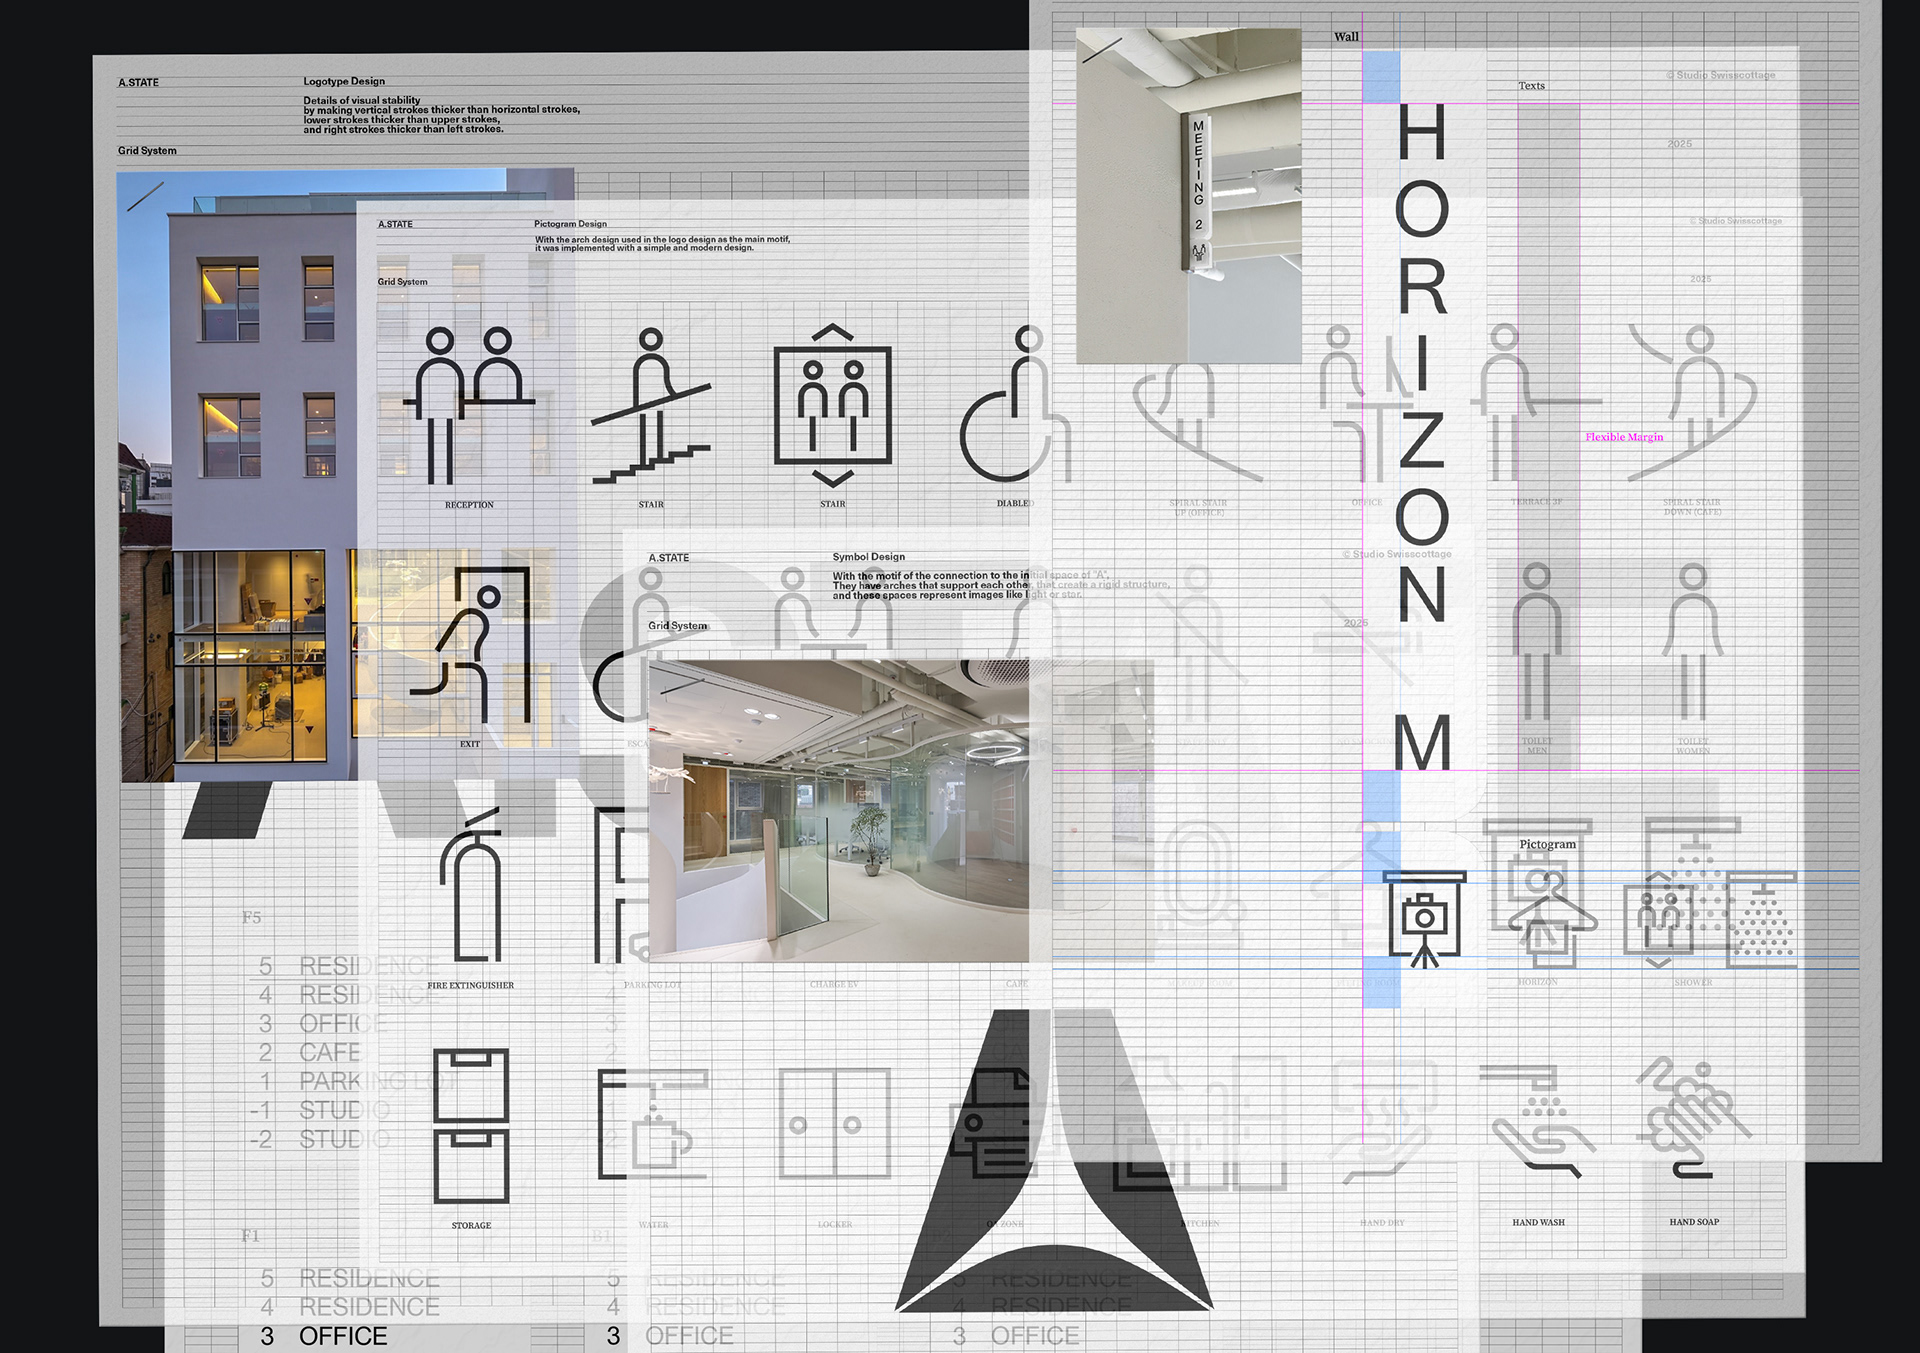Select the person-on-stairs STAIR pictogram

point(651,406)
